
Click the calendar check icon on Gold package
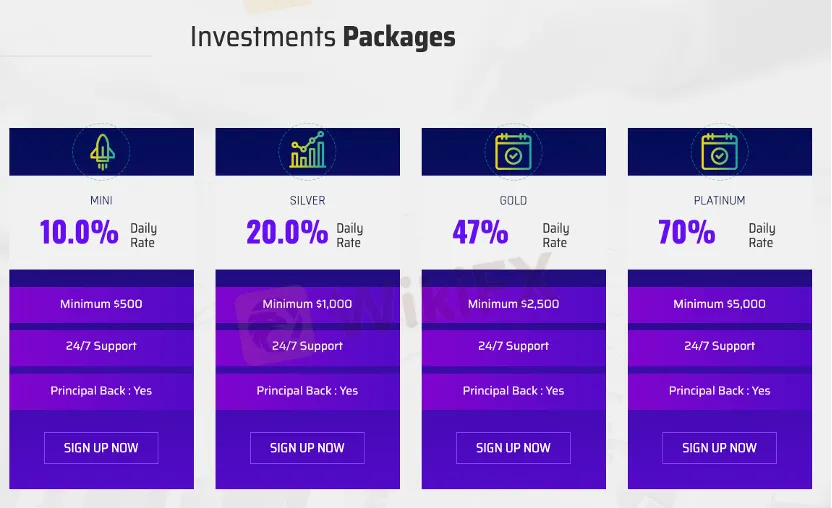[x=513, y=152]
